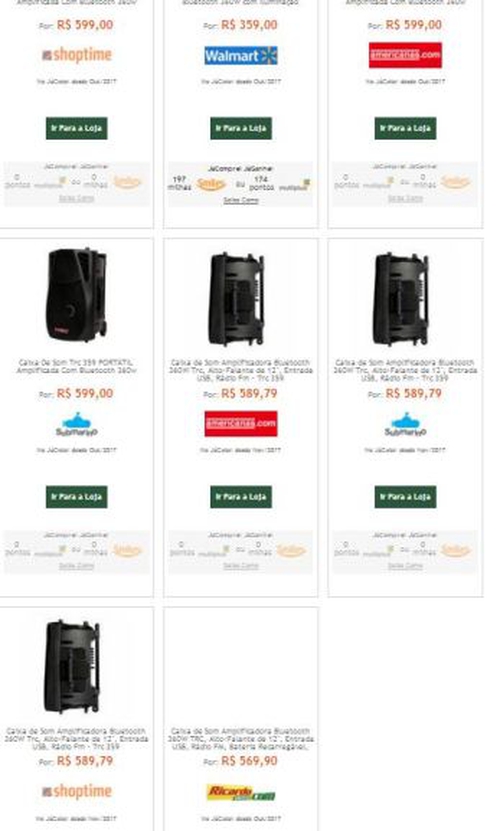Image resolution: width=500 pixels, height=831 pixels.
Task: Click the Shoptime logo under R$ 599,00
Action: [77, 55]
